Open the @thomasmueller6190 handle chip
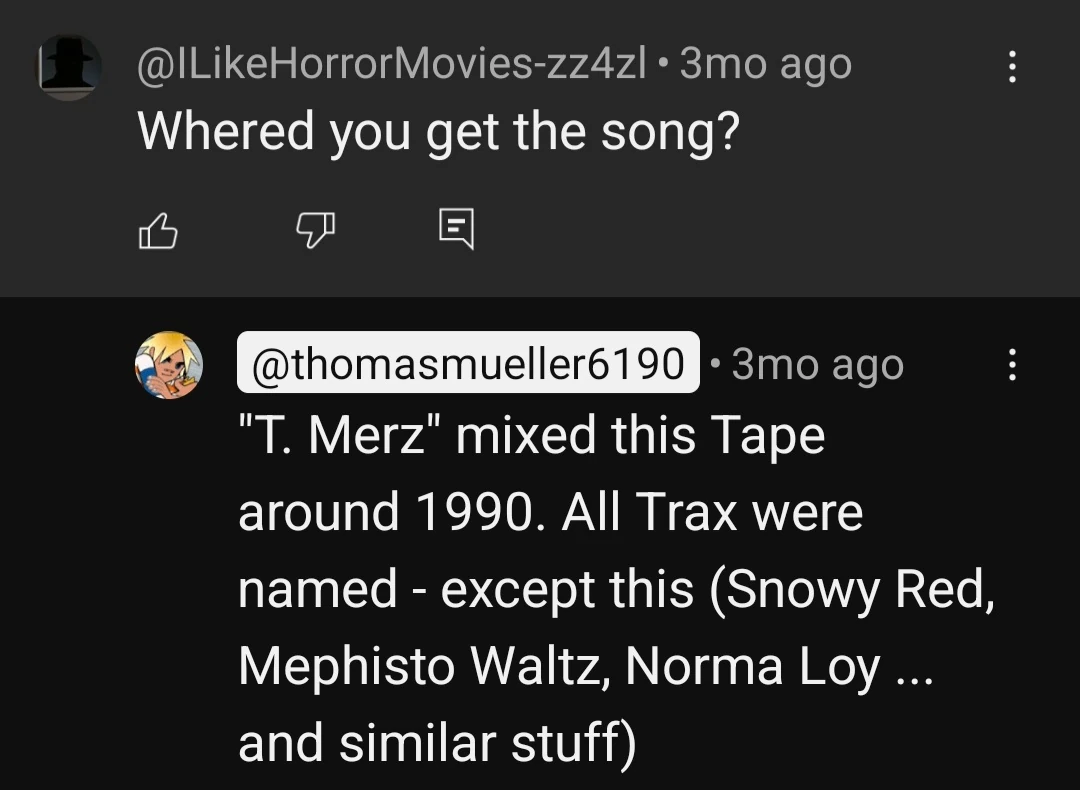Image resolution: width=1080 pixels, height=790 pixels. tap(468, 364)
